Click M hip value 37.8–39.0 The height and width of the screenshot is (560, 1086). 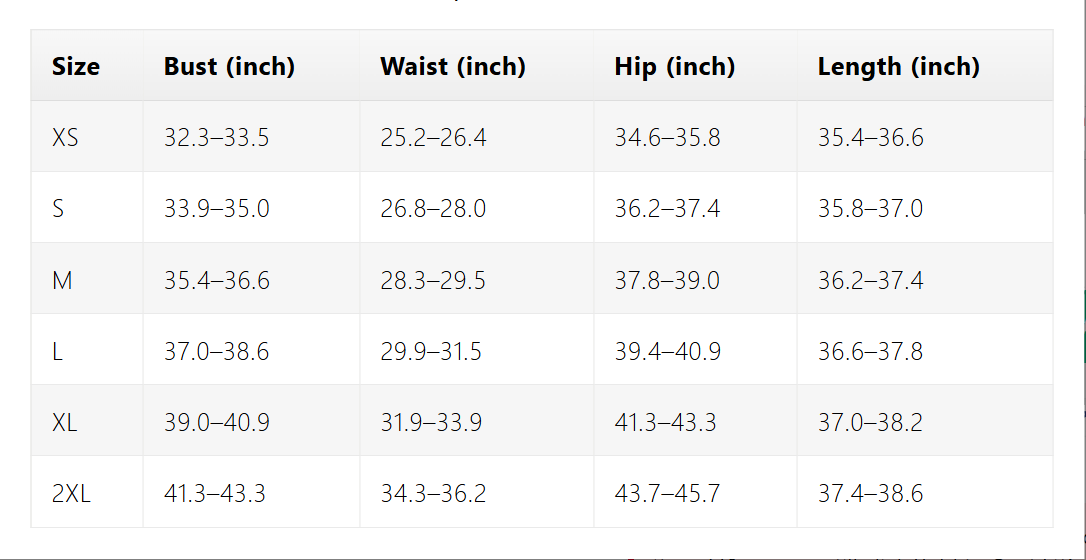(x=667, y=281)
